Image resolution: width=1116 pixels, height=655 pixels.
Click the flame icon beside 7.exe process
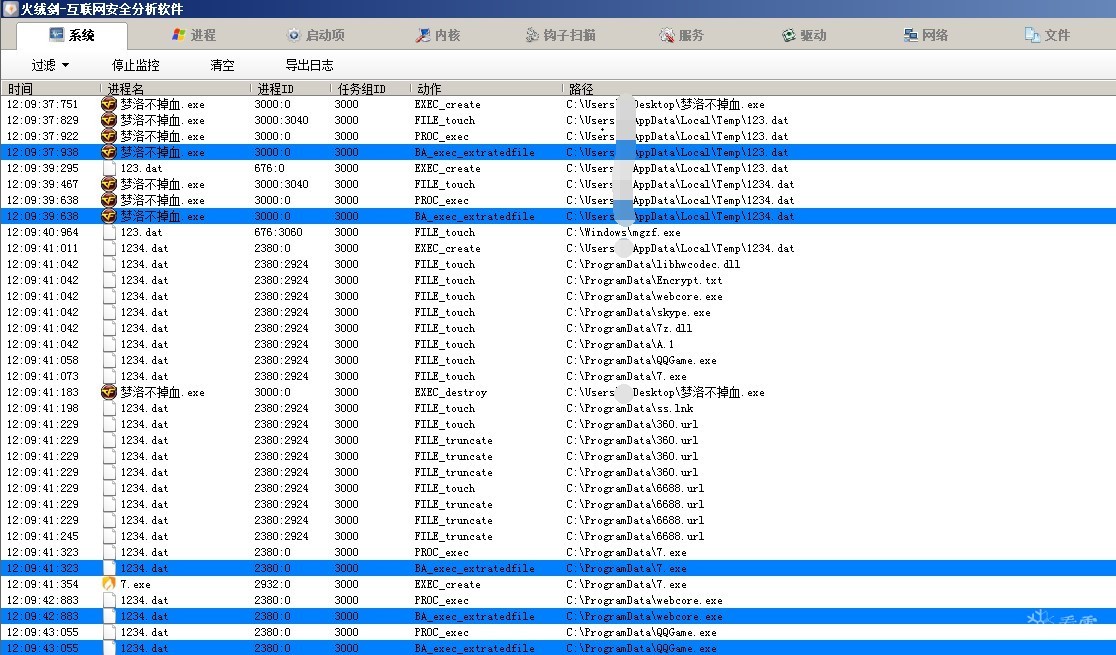click(109, 585)
